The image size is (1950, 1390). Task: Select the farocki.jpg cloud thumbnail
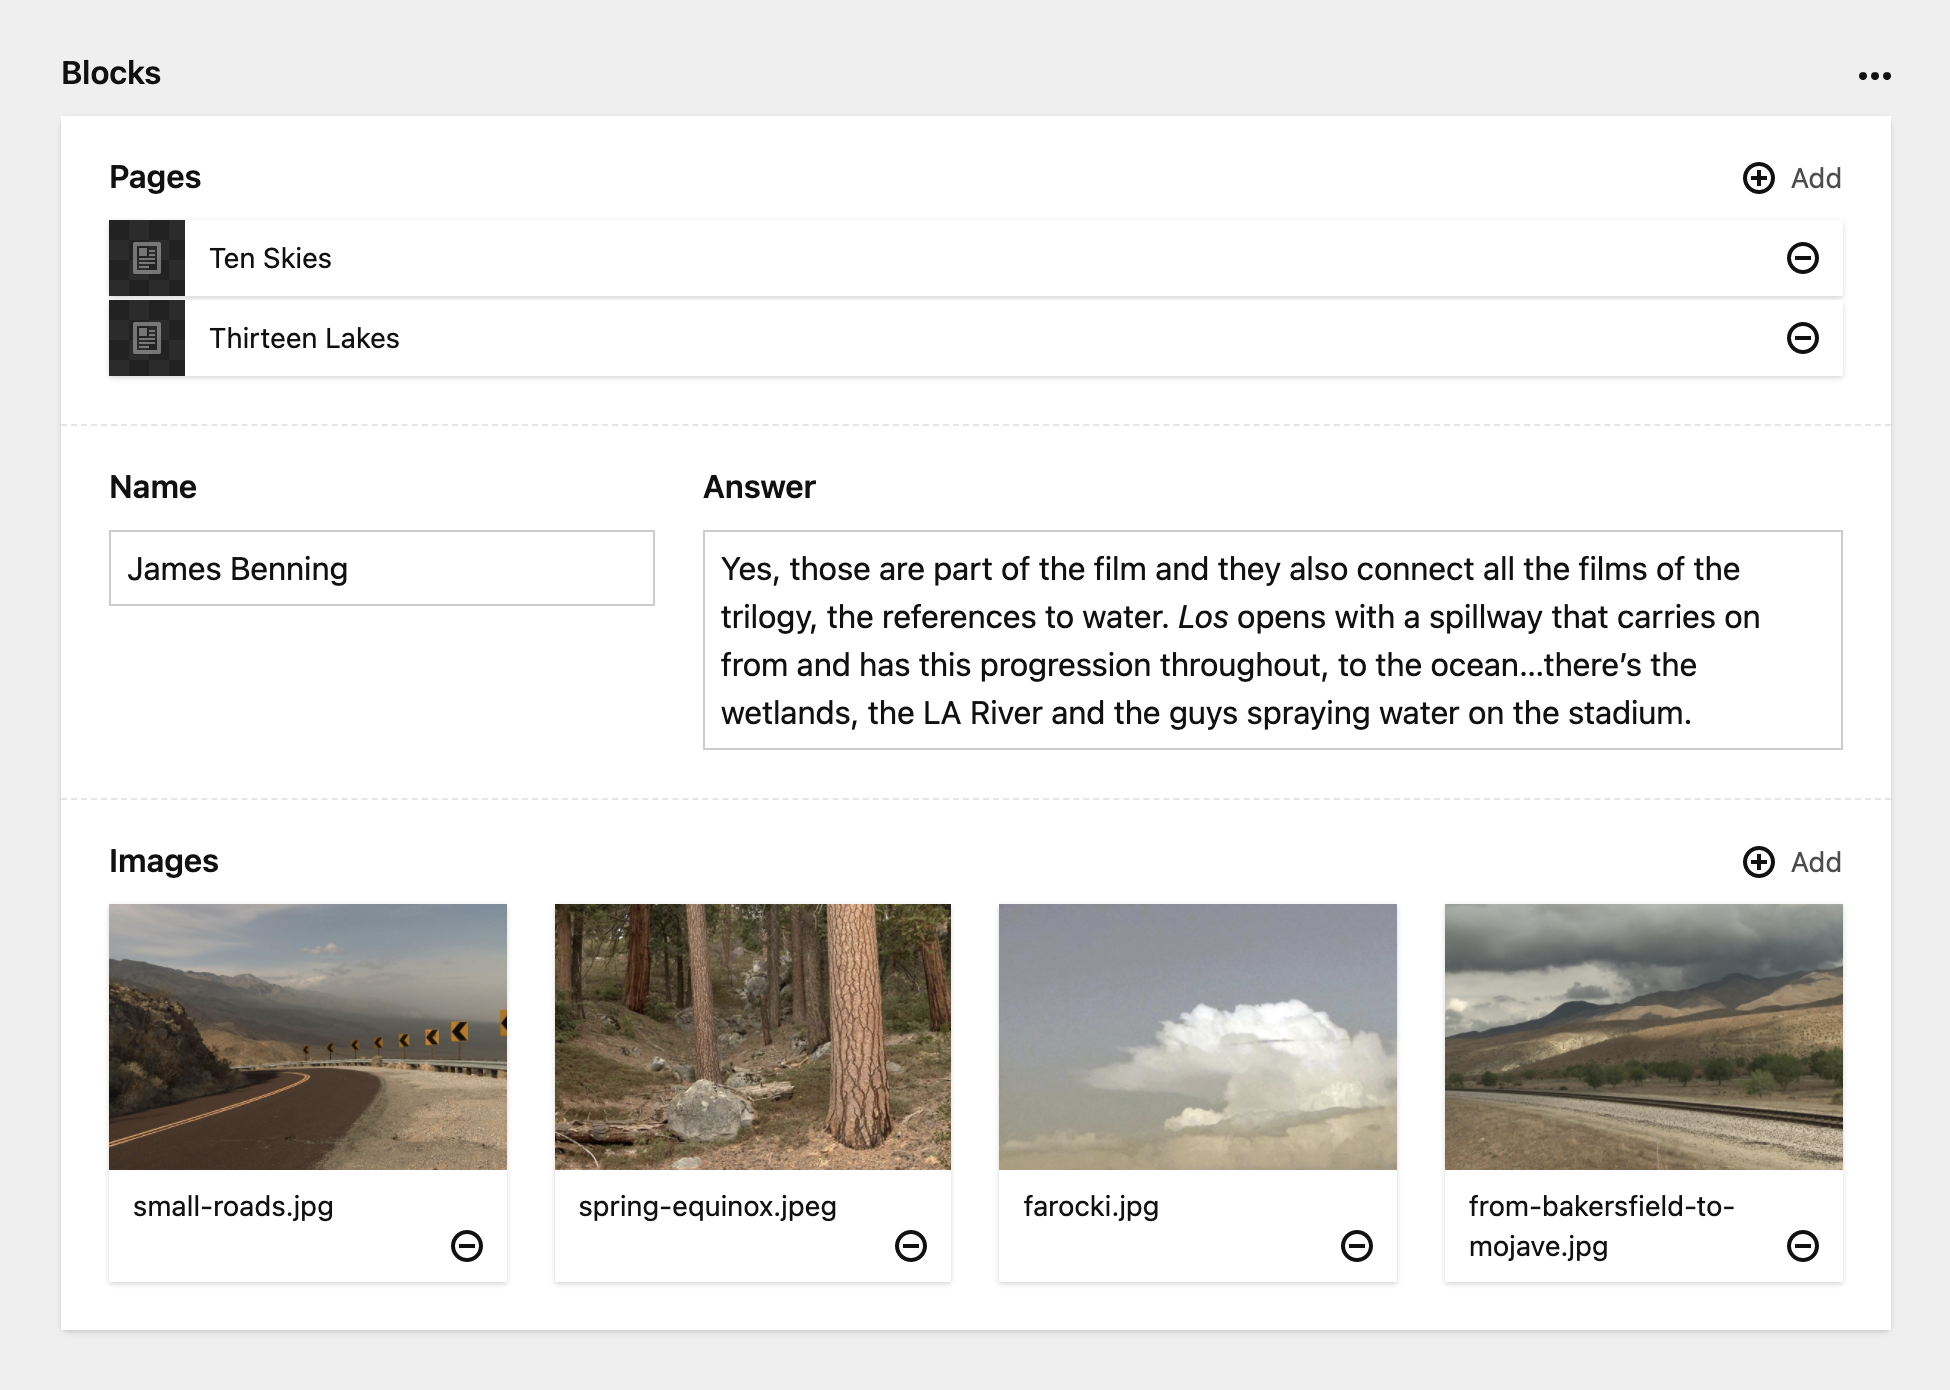[1197, 1036]
